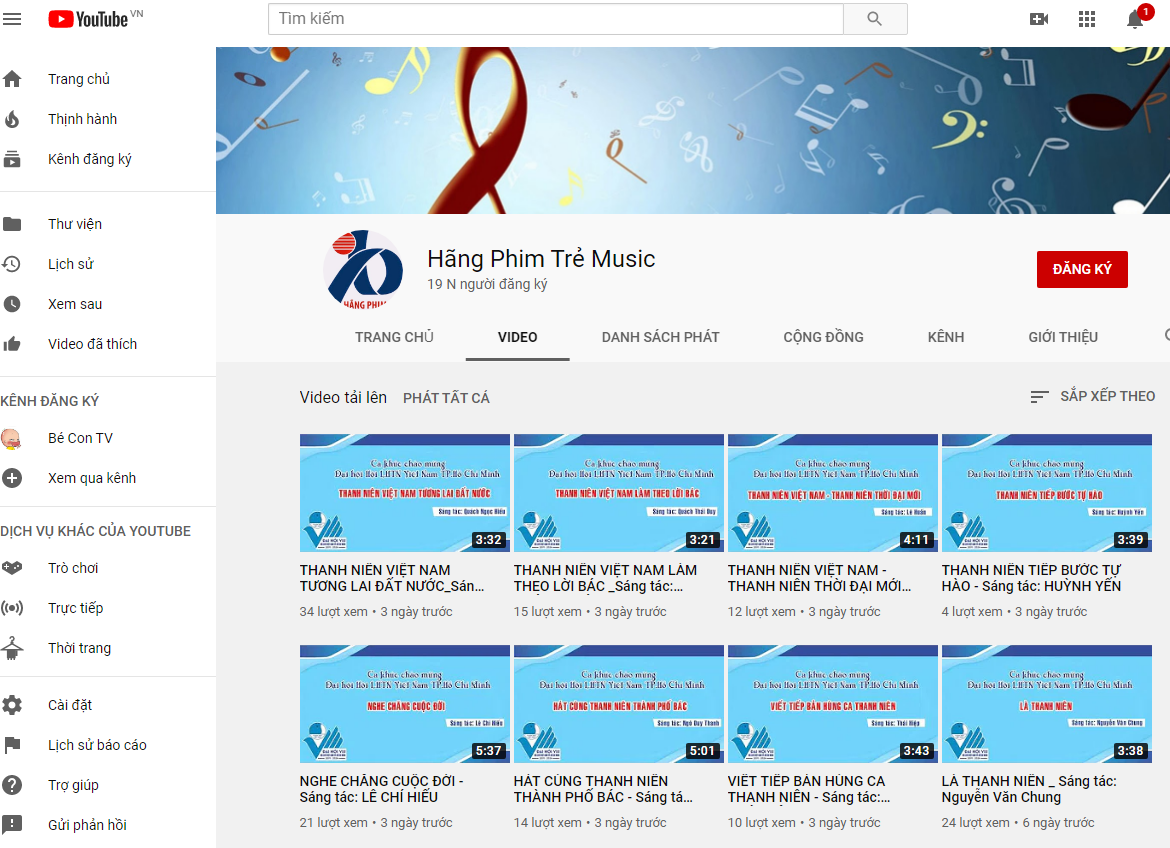Click the Tìm kiếm search field

[555, 19]
